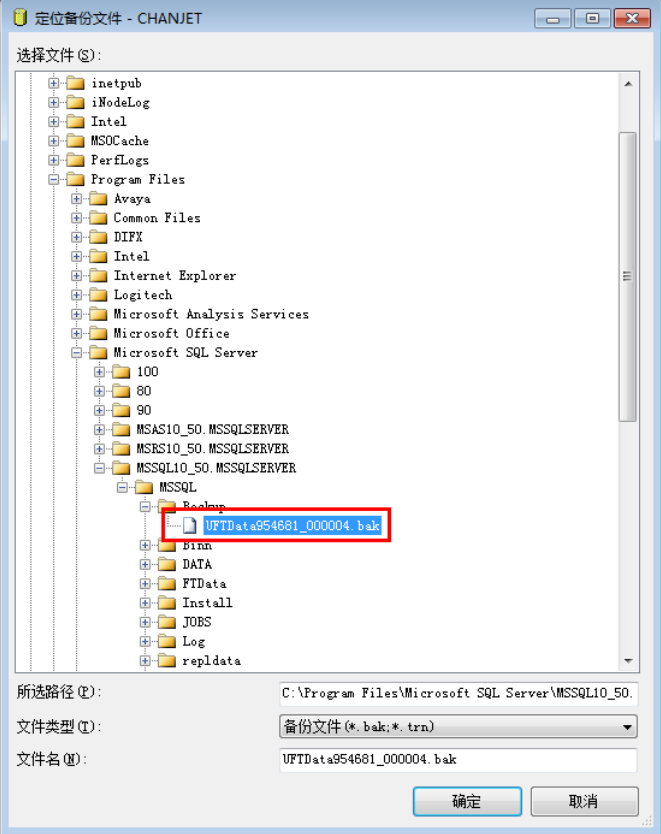Screen dimensions: 661x834
Task: Click the JOBS folder icon
Action: pos(167,622)
